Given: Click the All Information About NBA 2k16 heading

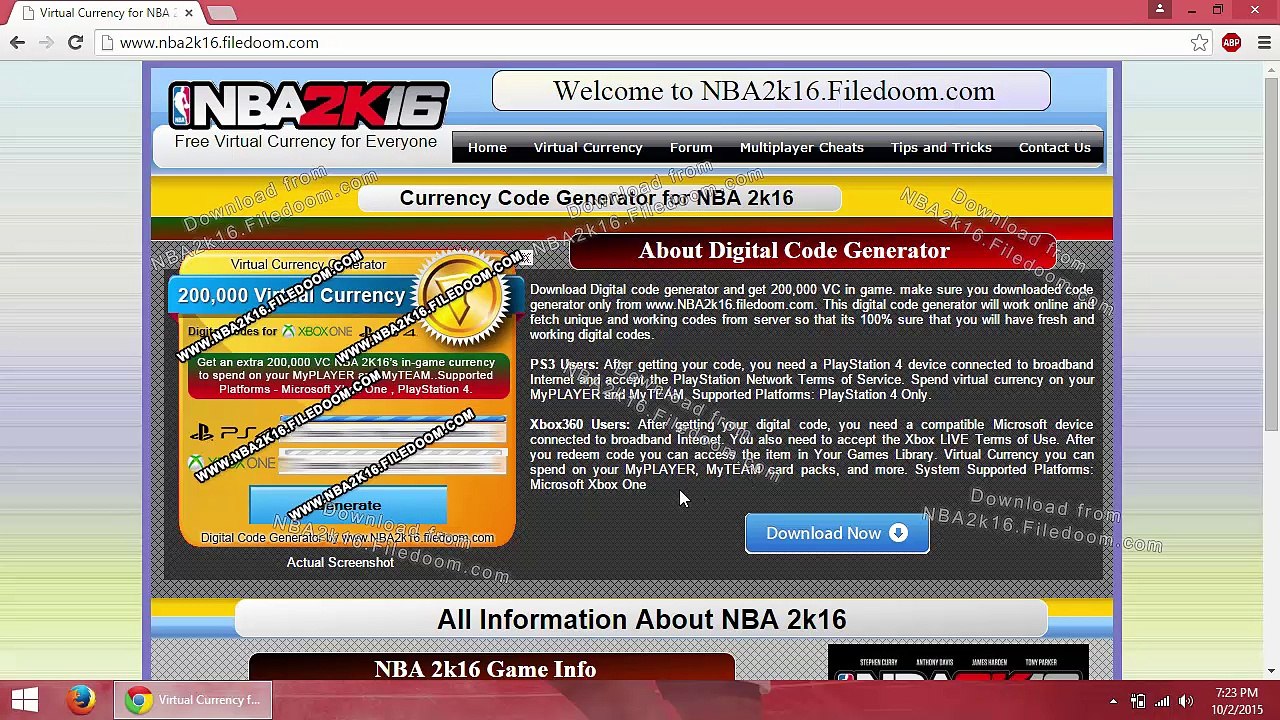Looking at the screenshot, I should coord(641,620).
